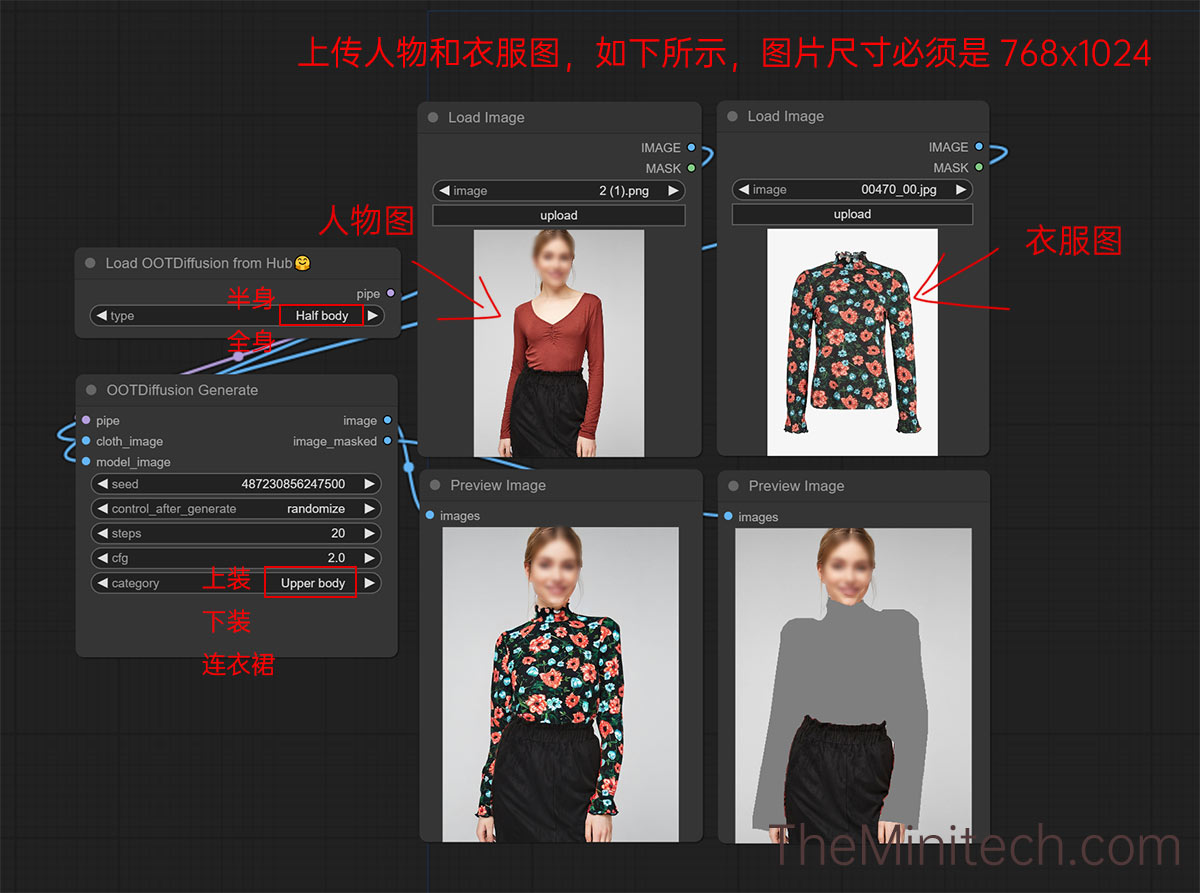Click the green MASK output on left Load Image
The width and height of the screenshot is (1200, 893).
pos(691,169)
